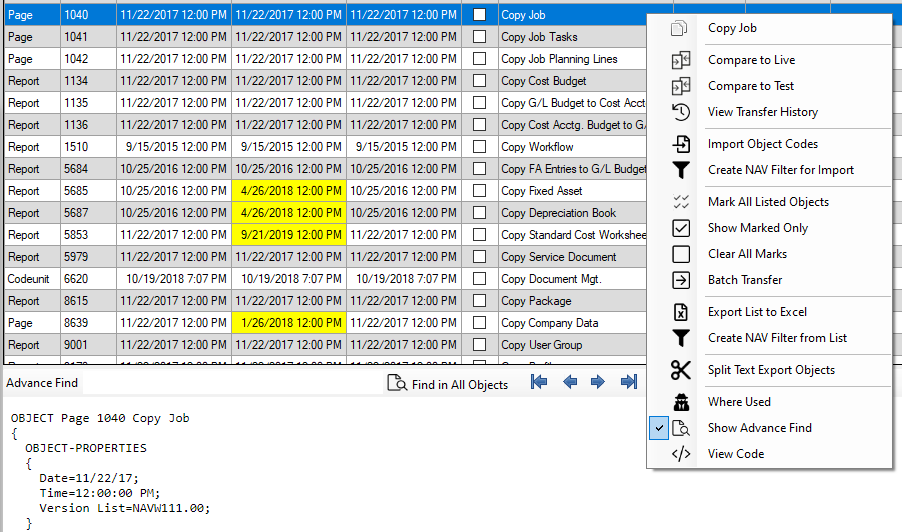
Task: Click the Split Text Export Objects scissors icon
Action: pyautogui.click(x=681, y=370)
